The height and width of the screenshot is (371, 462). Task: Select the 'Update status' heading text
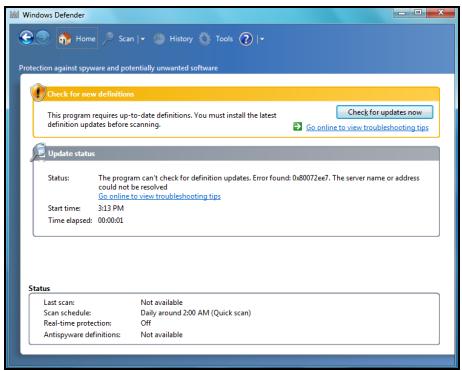[71, 154]
